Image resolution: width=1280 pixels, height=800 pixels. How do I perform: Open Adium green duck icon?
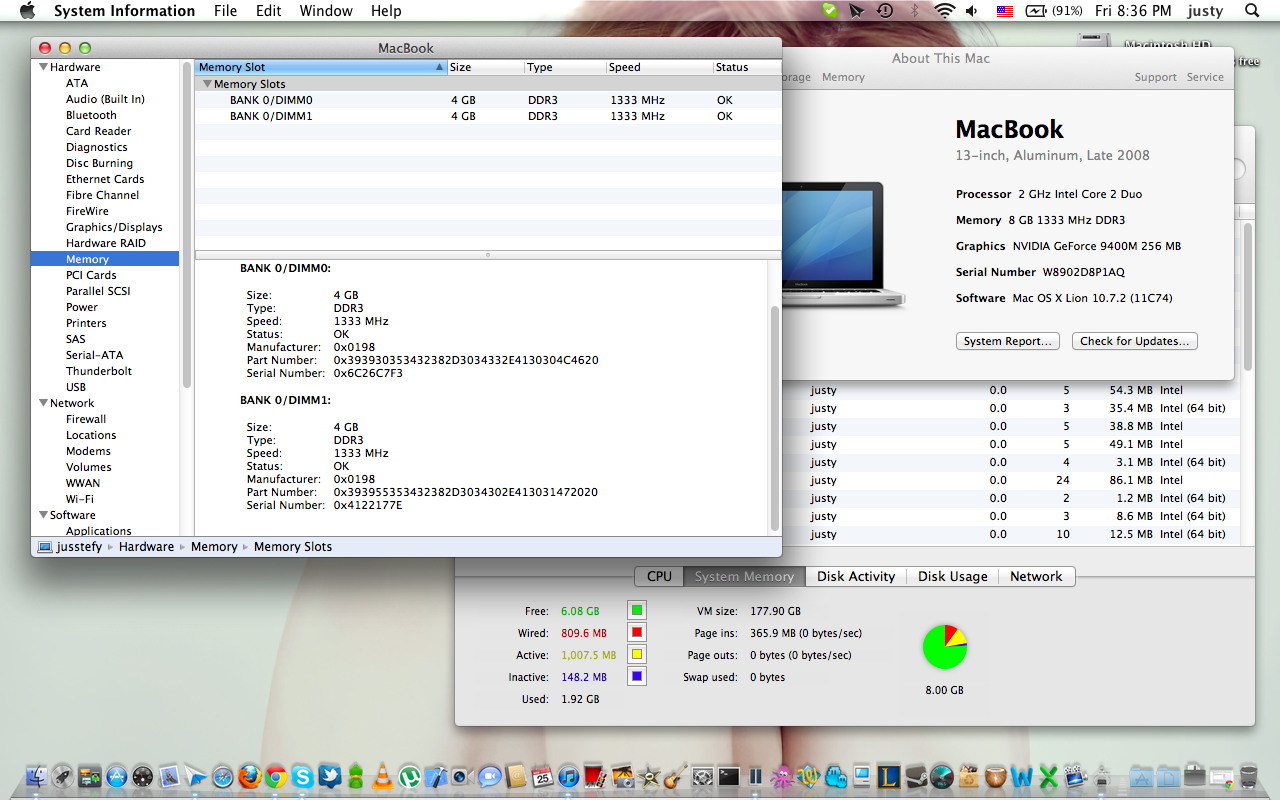click(x=356, y=776)
